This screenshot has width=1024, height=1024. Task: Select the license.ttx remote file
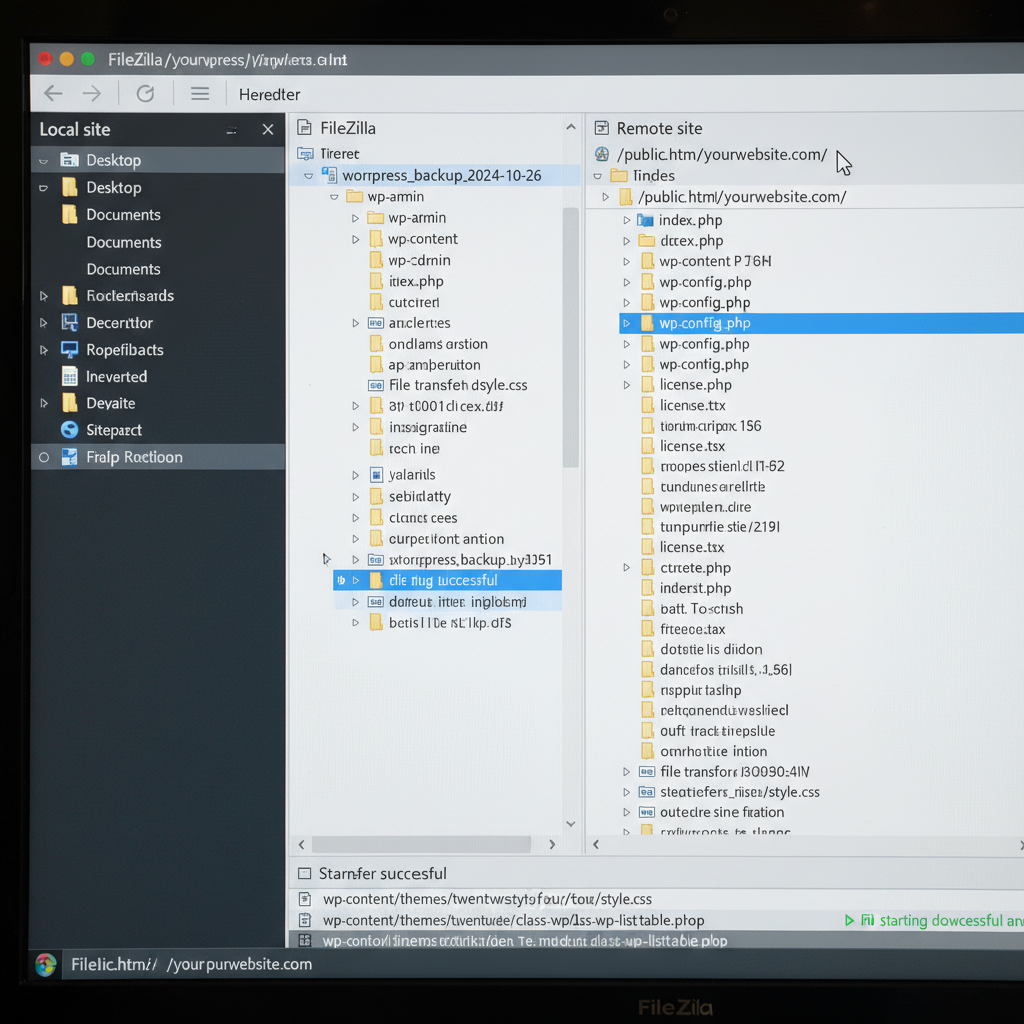(x=692, y=406)
